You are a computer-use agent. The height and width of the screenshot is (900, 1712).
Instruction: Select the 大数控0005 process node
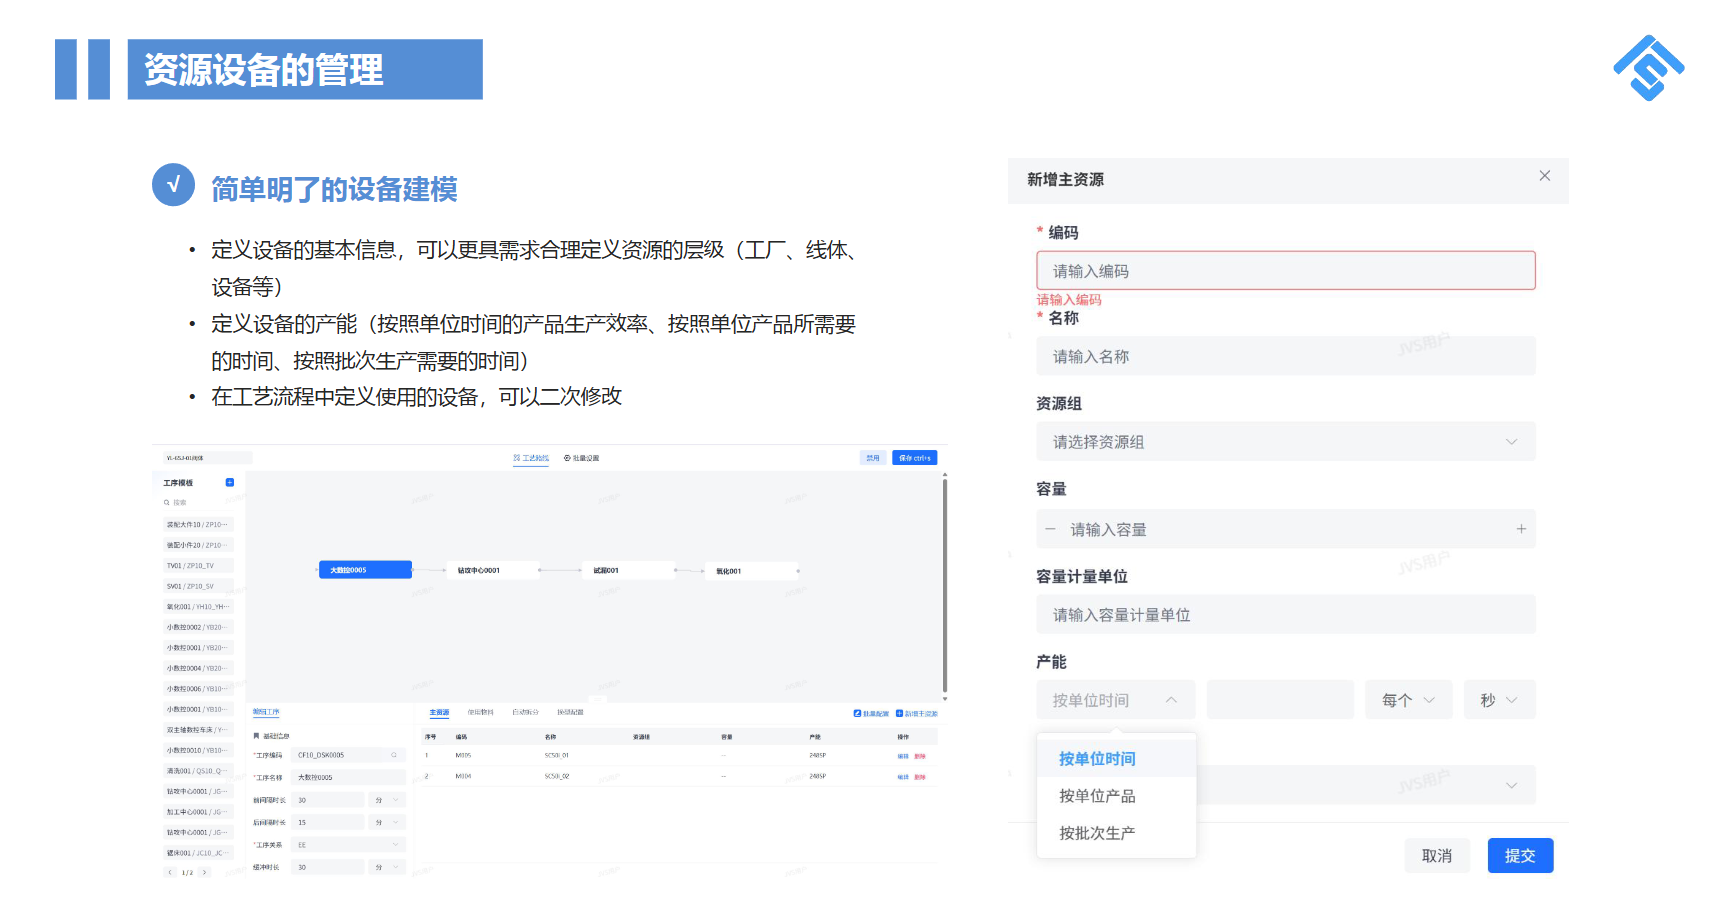(365, 570)
